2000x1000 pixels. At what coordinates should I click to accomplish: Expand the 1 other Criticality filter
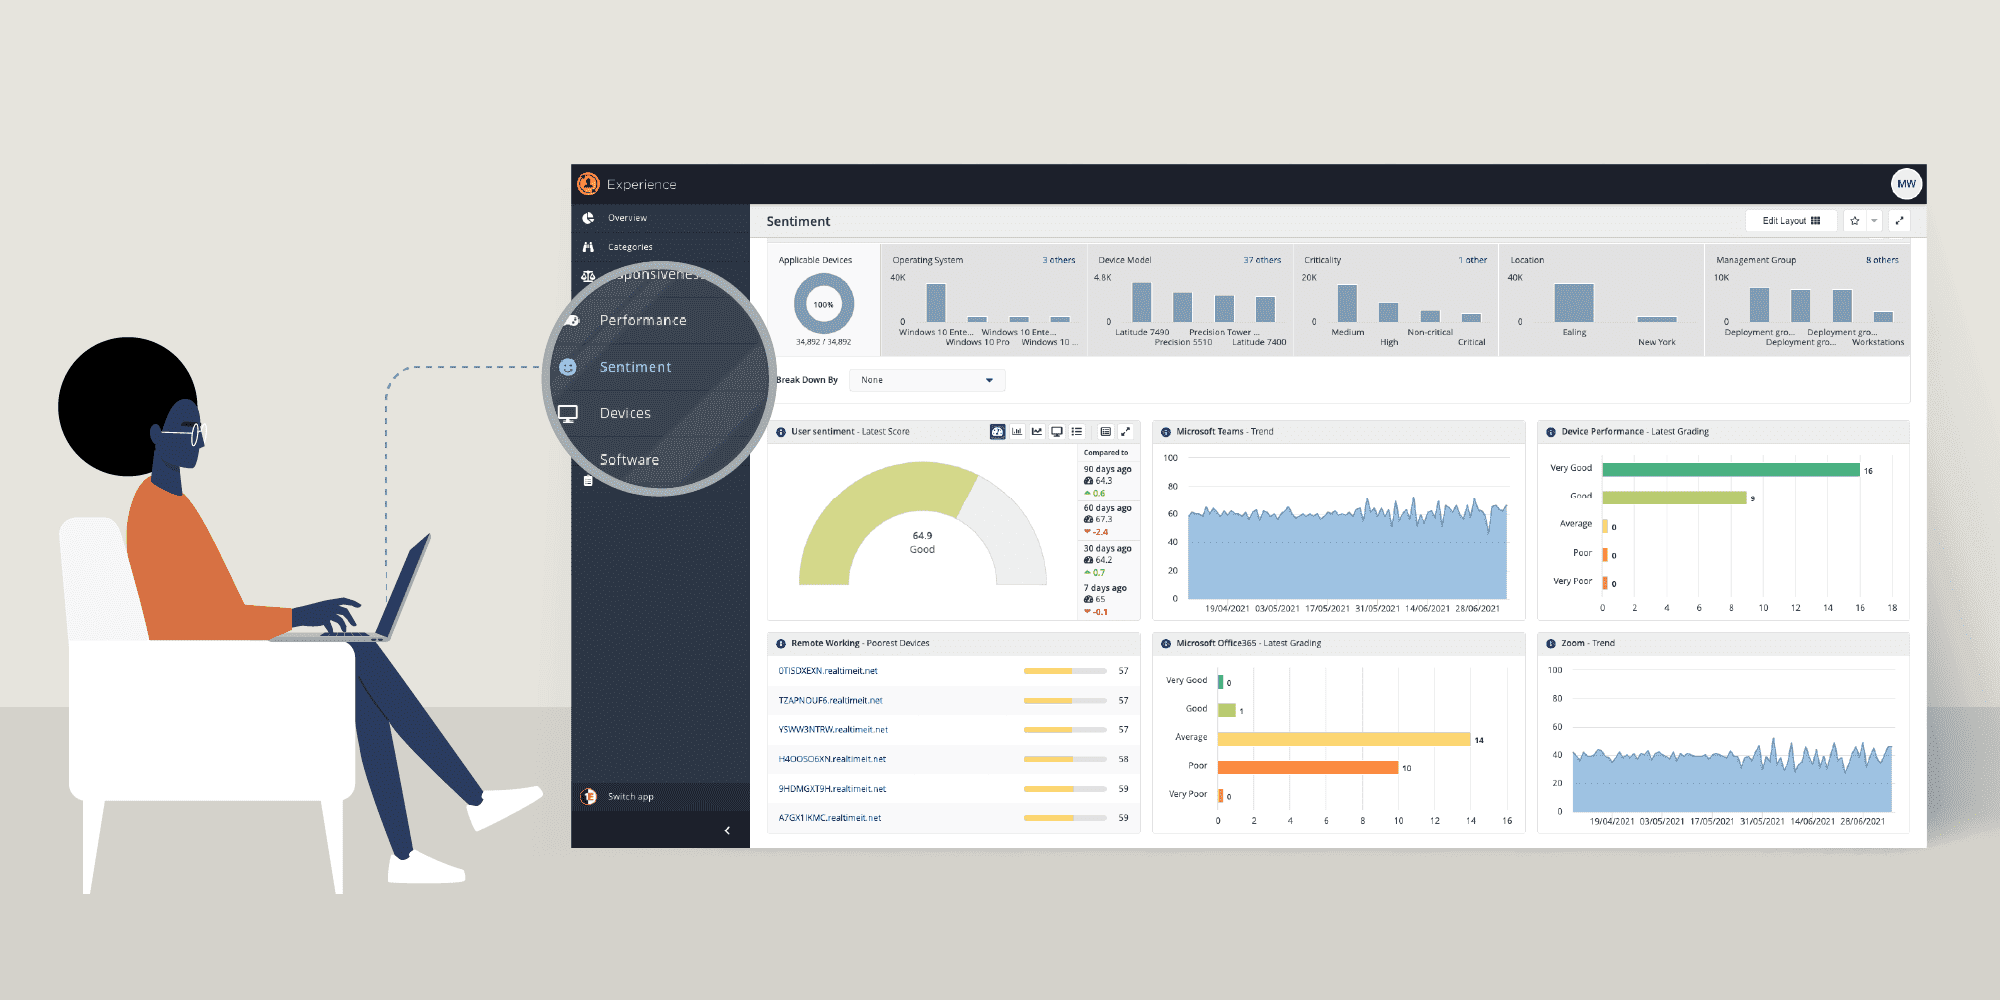pyautogui.click(x=1472, y=260)
